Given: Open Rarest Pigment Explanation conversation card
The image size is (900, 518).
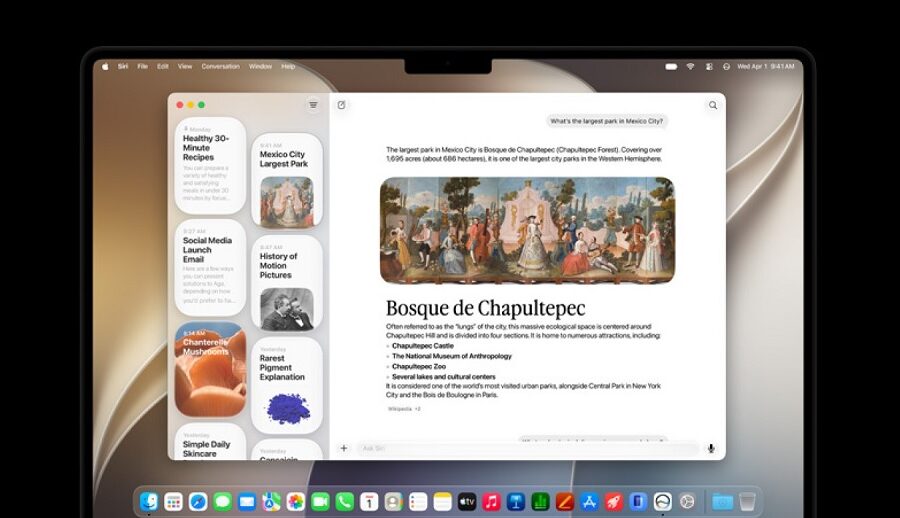Looking at the screenshot, I should [x=287, y=385].
